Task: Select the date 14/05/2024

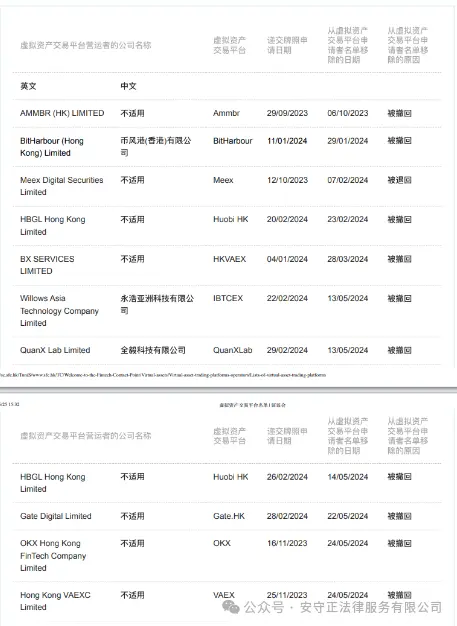Action: tap(348, 477)
